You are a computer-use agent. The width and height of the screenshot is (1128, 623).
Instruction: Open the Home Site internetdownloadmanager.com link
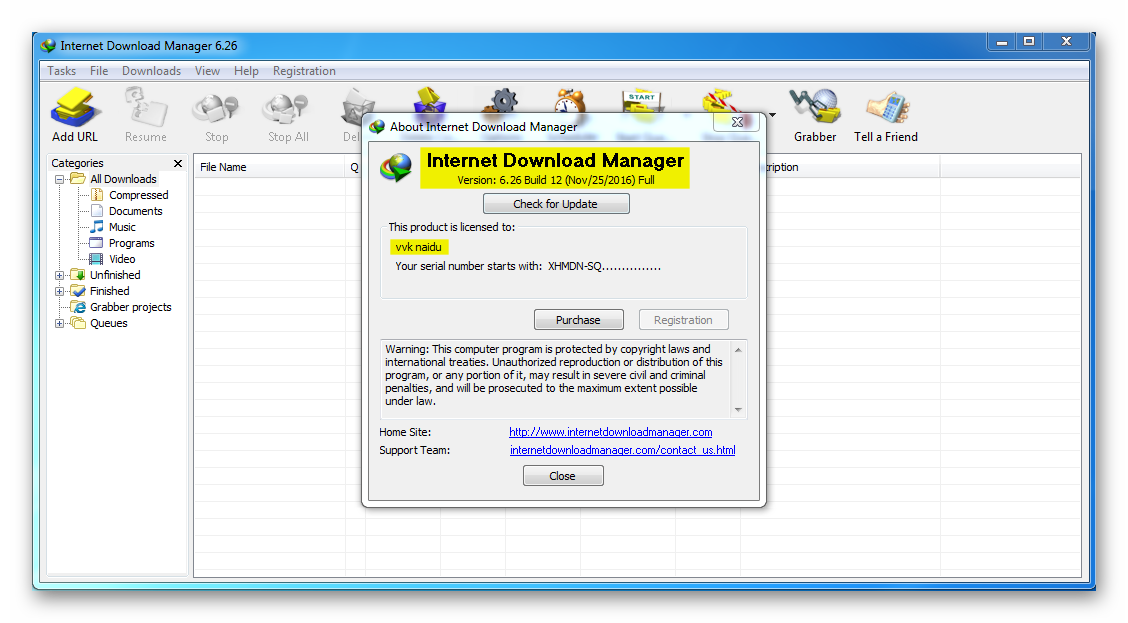[x=611, y=432]
